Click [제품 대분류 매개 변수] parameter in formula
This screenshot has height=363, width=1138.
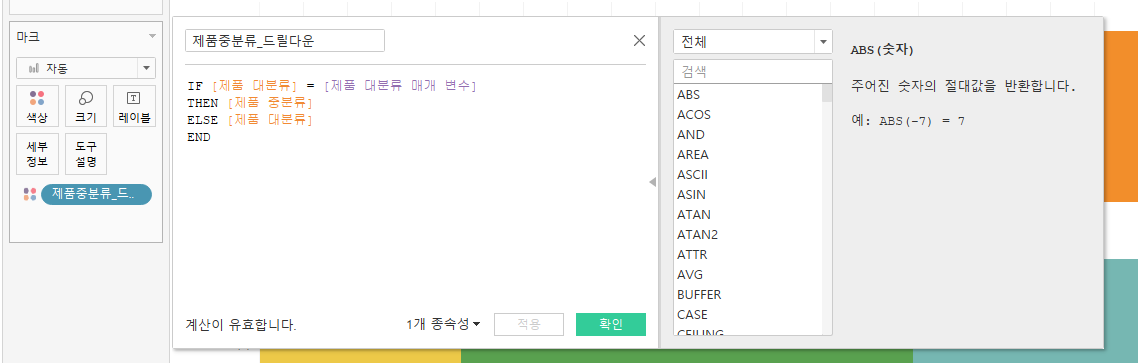pyautogui.click(x=401, y=86)
